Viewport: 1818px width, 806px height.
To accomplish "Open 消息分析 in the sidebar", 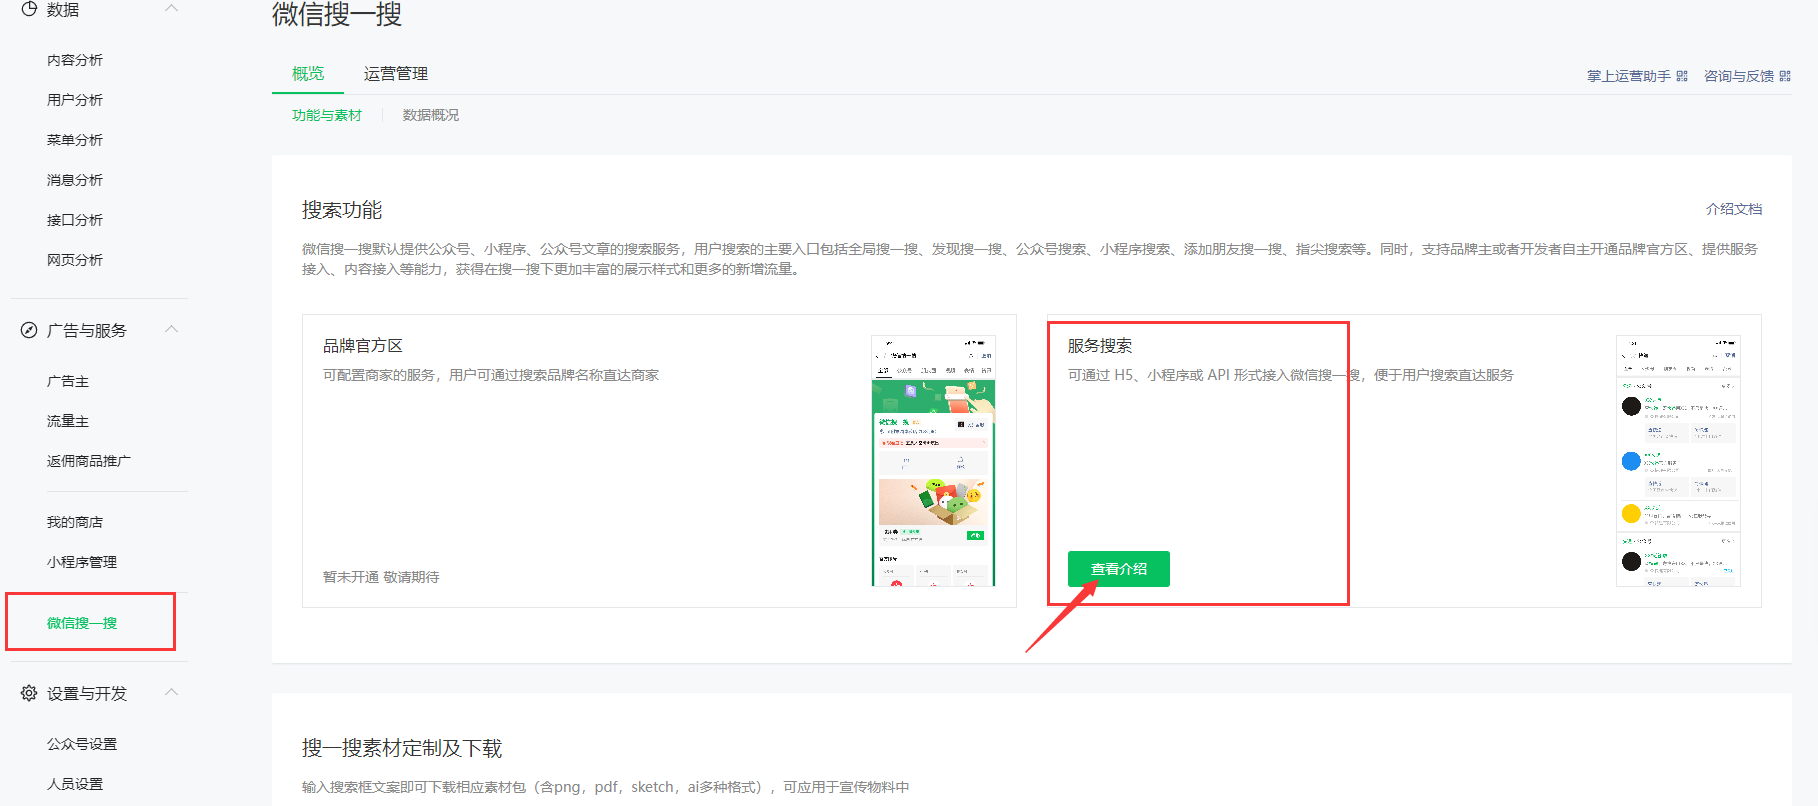I will click(75, 180).
